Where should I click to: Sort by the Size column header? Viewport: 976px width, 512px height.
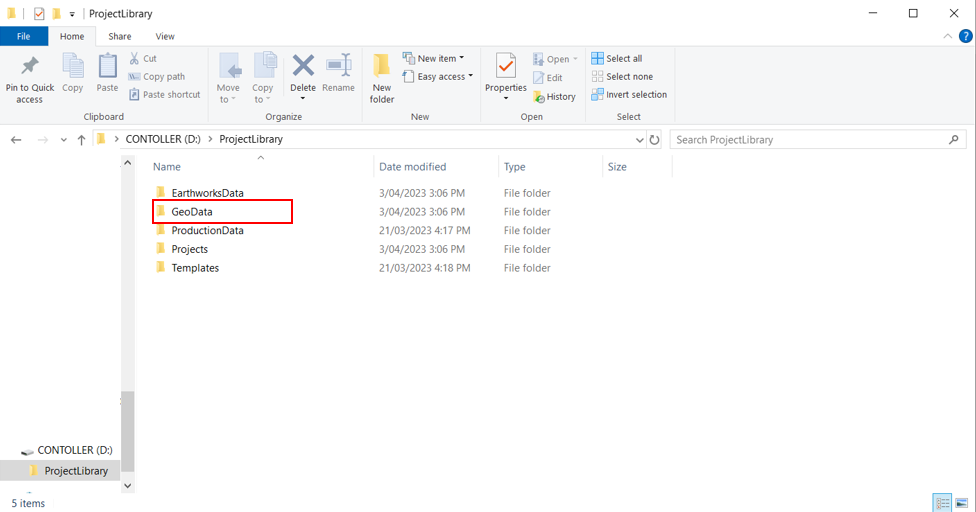[x=617, y=167]
